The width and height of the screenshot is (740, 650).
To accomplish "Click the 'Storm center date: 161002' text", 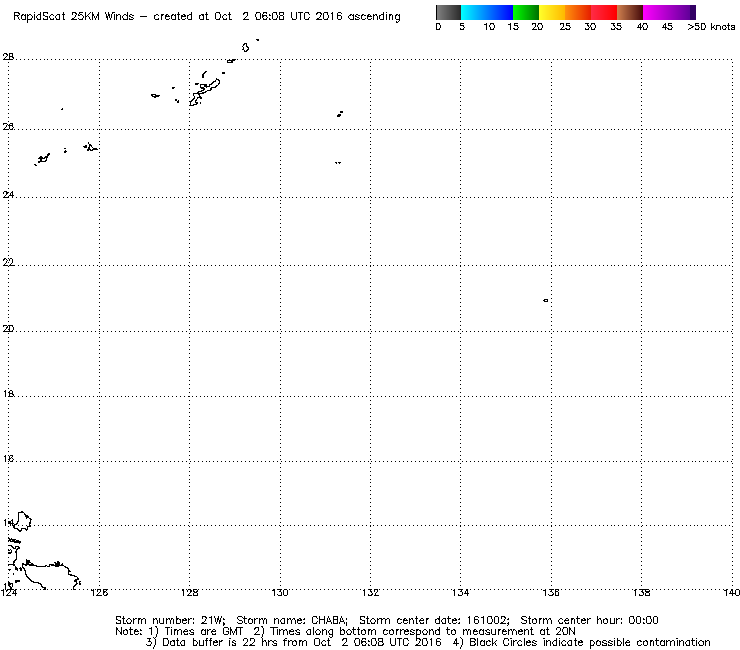I will pyautogui.click(x=434, y=620).
